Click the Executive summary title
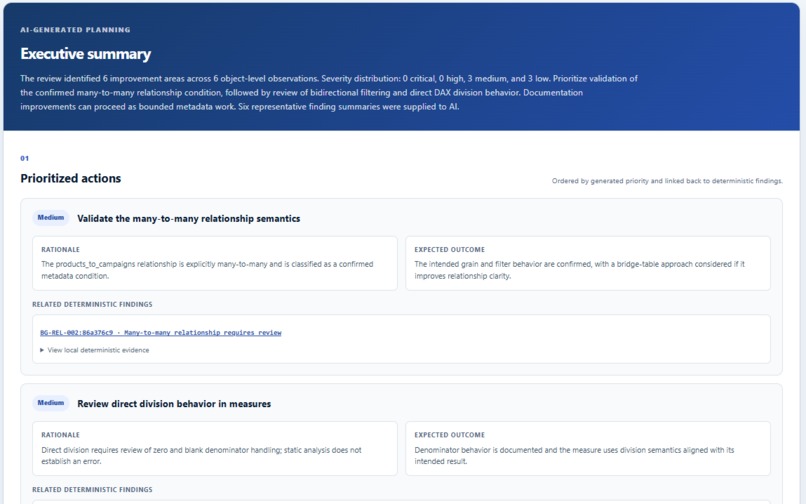The image size is (806, 504). (x=85, y=54)
